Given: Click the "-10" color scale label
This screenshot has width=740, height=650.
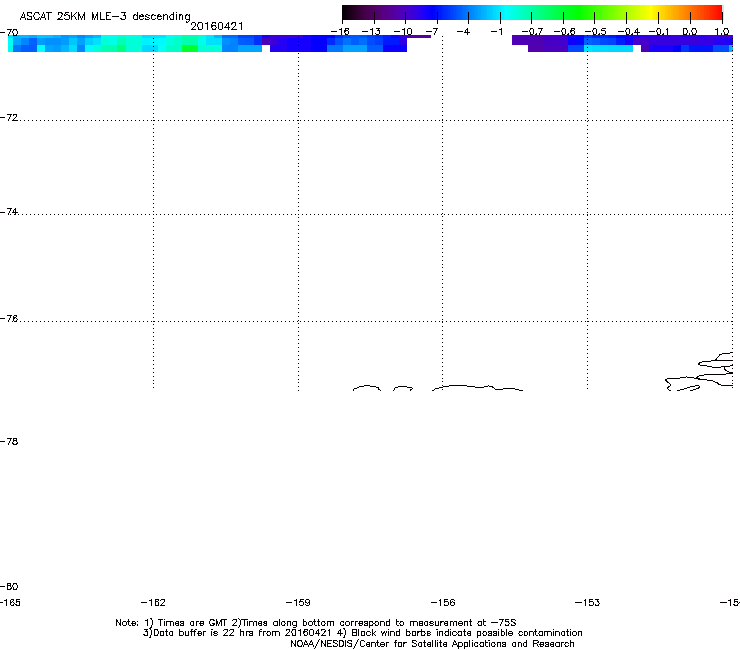Looking at the screenshot, I should click(403, 32).
